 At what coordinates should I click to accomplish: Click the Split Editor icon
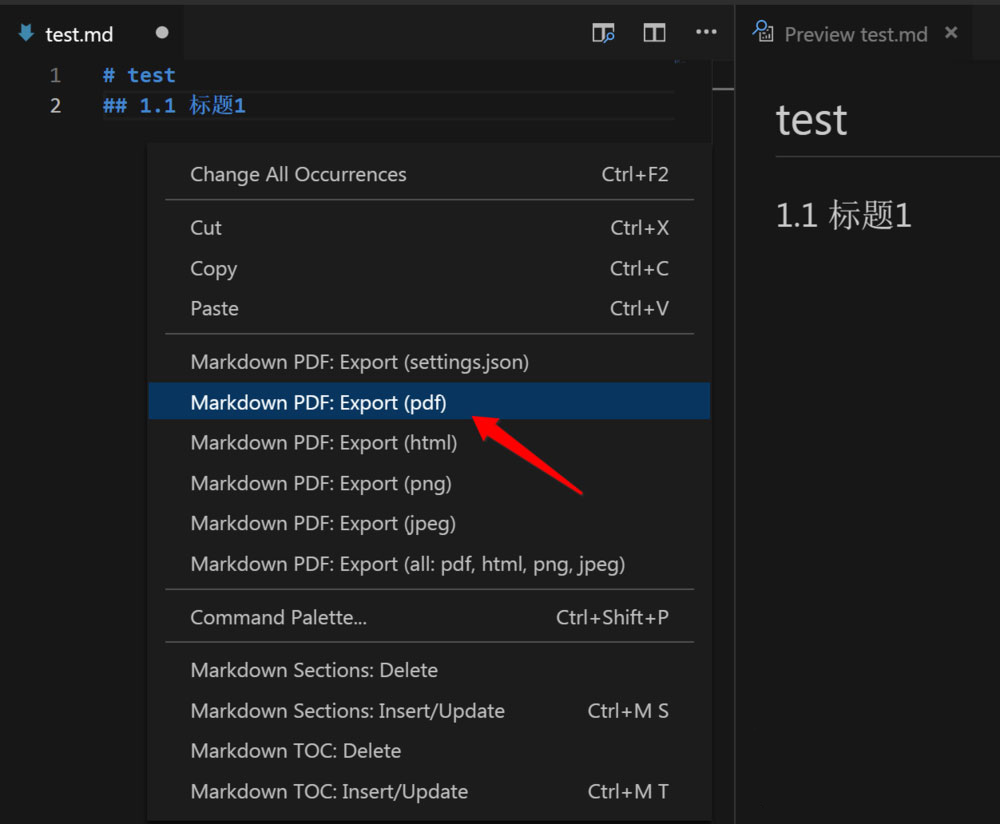pyautogui.click(x=654, y=33)
